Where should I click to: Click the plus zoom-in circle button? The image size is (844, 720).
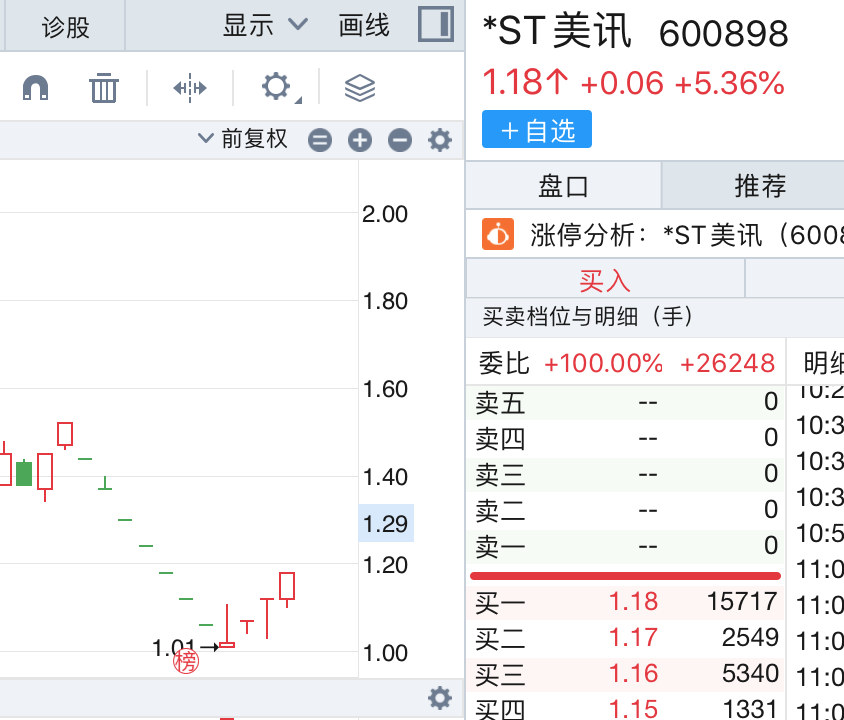[x=360, y=140]
